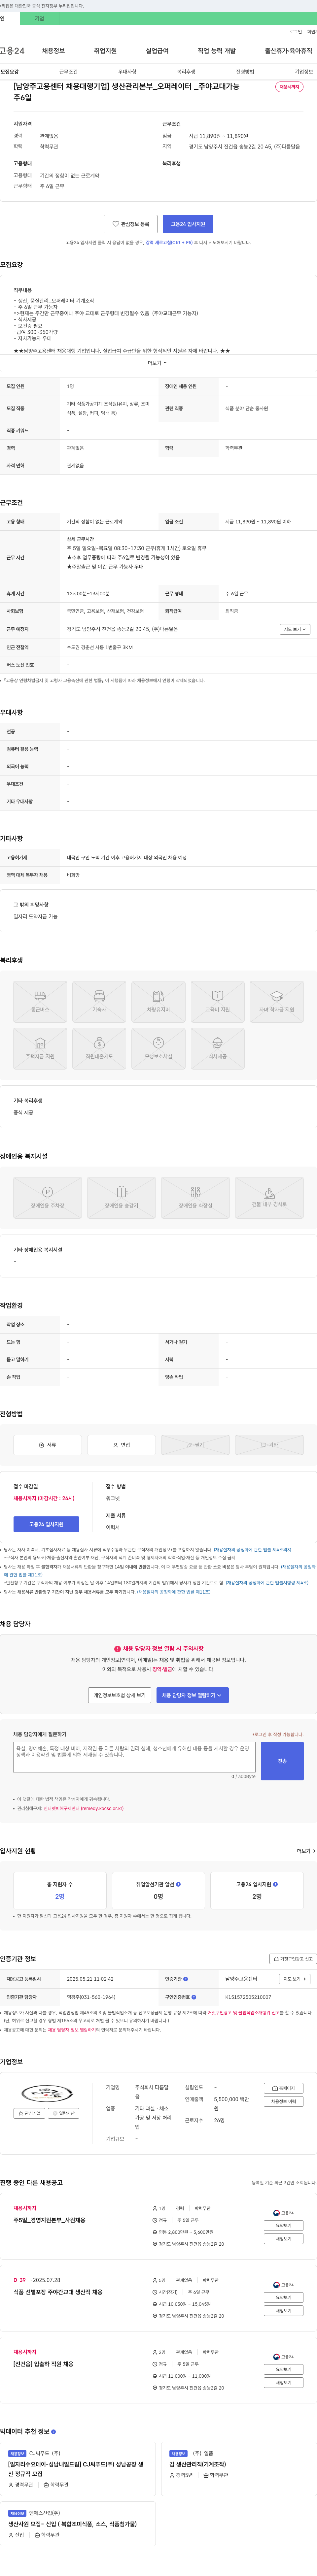The image size is (317, 2576).
Task: Switch to 전형방법 tab
Action: [x=245, y=72]
